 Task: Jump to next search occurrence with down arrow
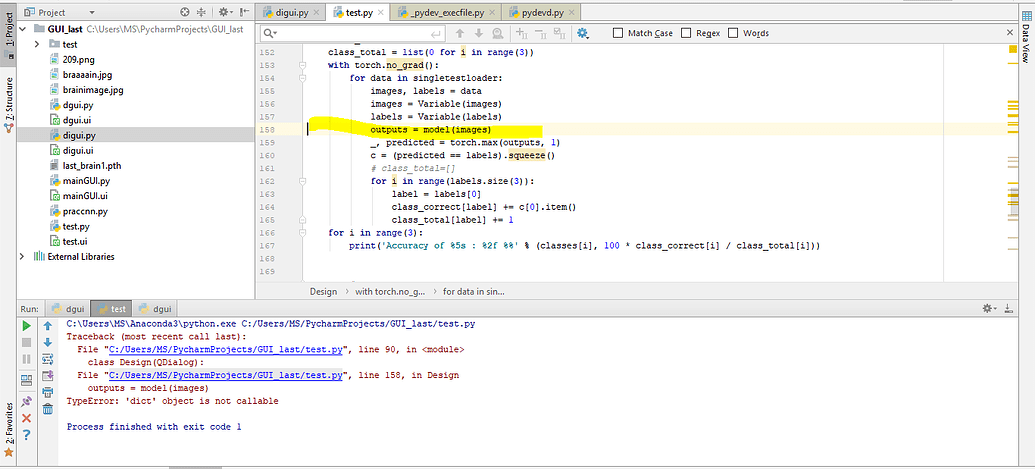(x=478, y=34)
